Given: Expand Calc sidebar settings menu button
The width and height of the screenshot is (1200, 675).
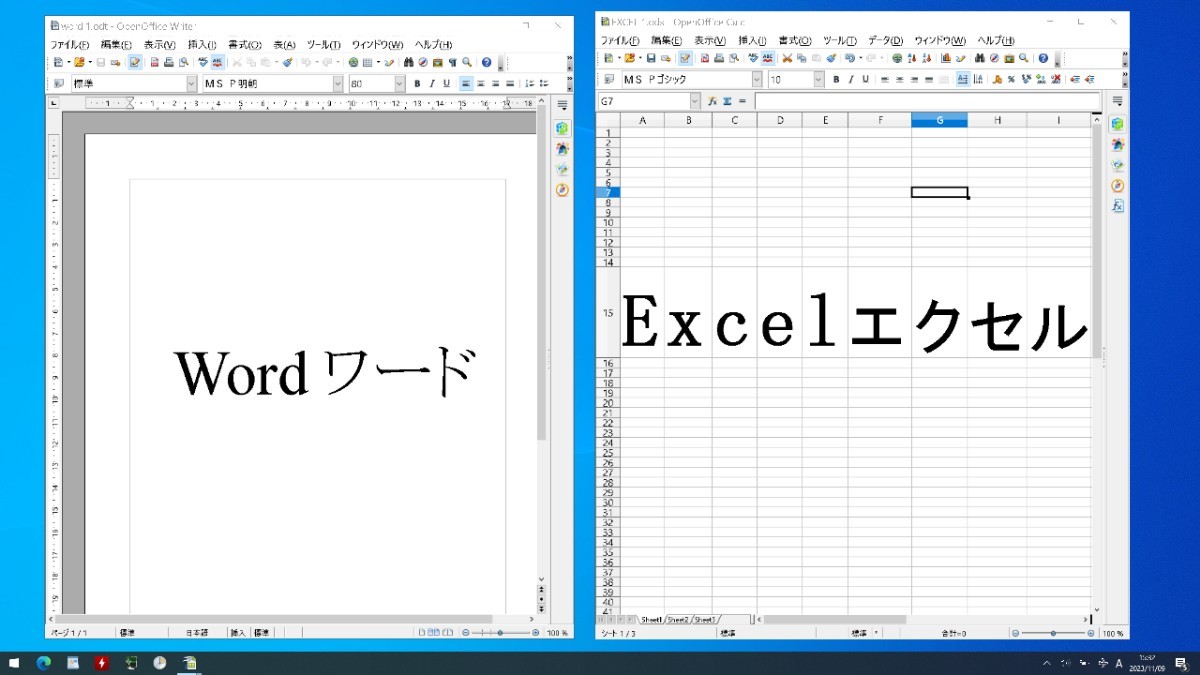Looking at the screenshot, I should [1117, 101].
